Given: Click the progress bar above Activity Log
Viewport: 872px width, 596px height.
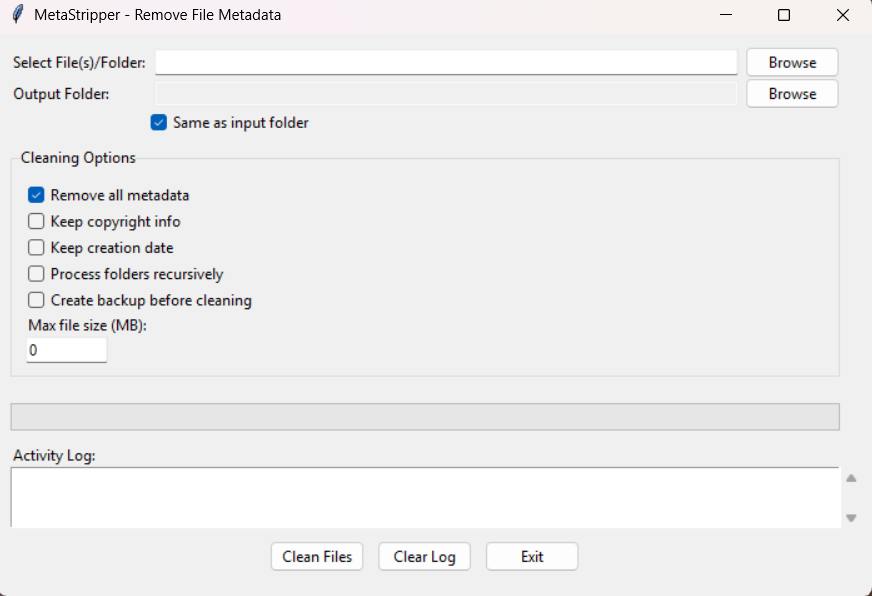Looking at the screenshot, I should pyautogui.click(x=425, y=417).
